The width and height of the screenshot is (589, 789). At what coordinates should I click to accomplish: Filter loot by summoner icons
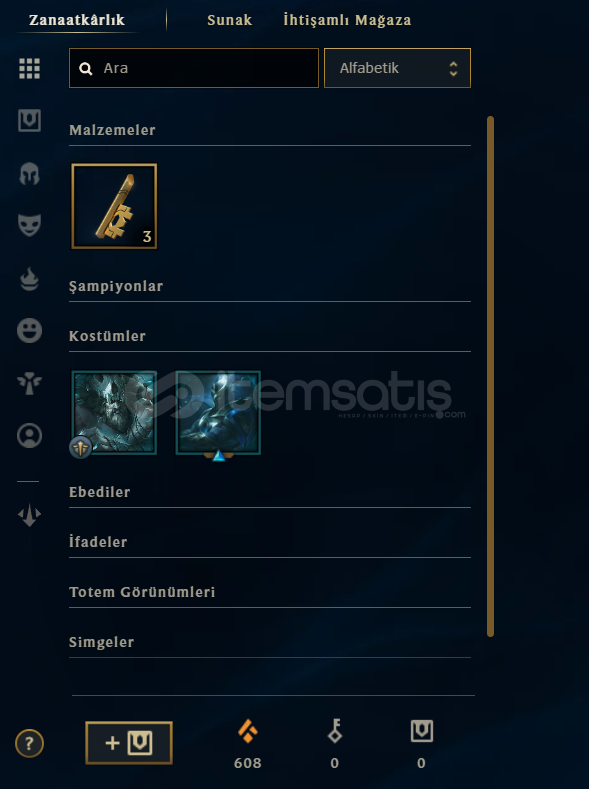pyautogui.click(x=29, y=436)
